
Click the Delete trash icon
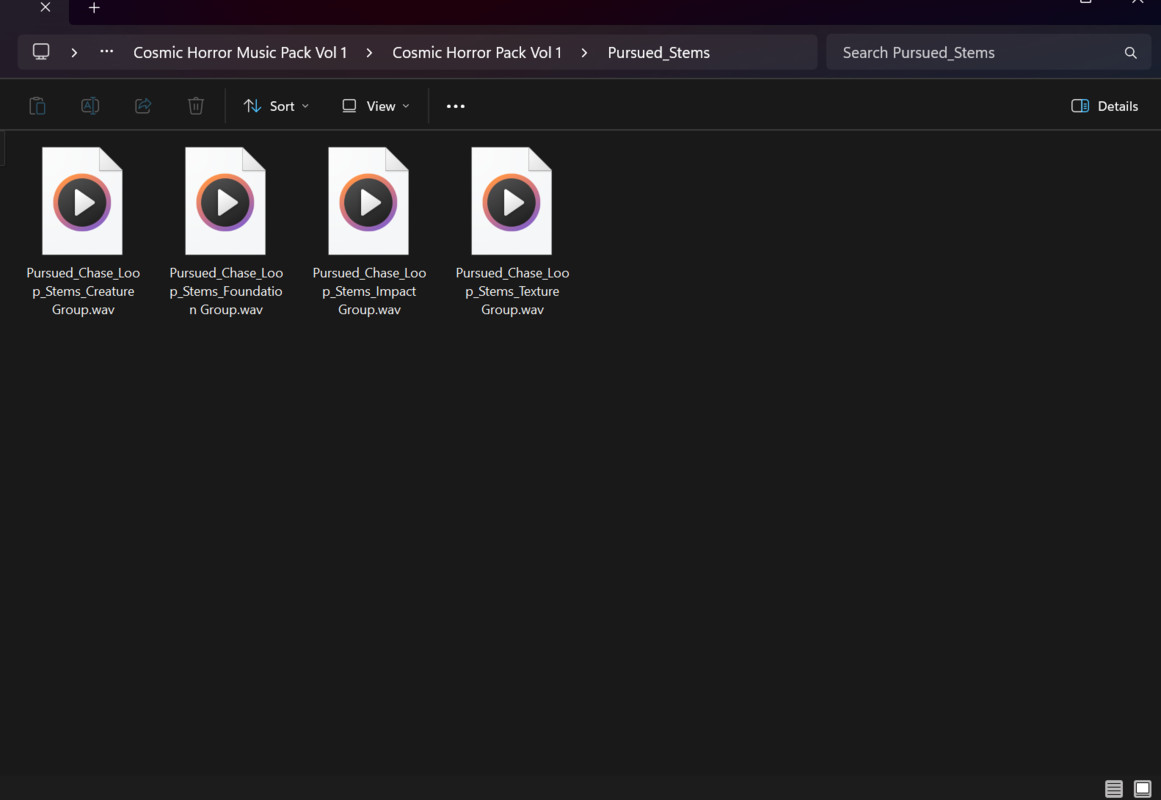[x=195, y=106]
